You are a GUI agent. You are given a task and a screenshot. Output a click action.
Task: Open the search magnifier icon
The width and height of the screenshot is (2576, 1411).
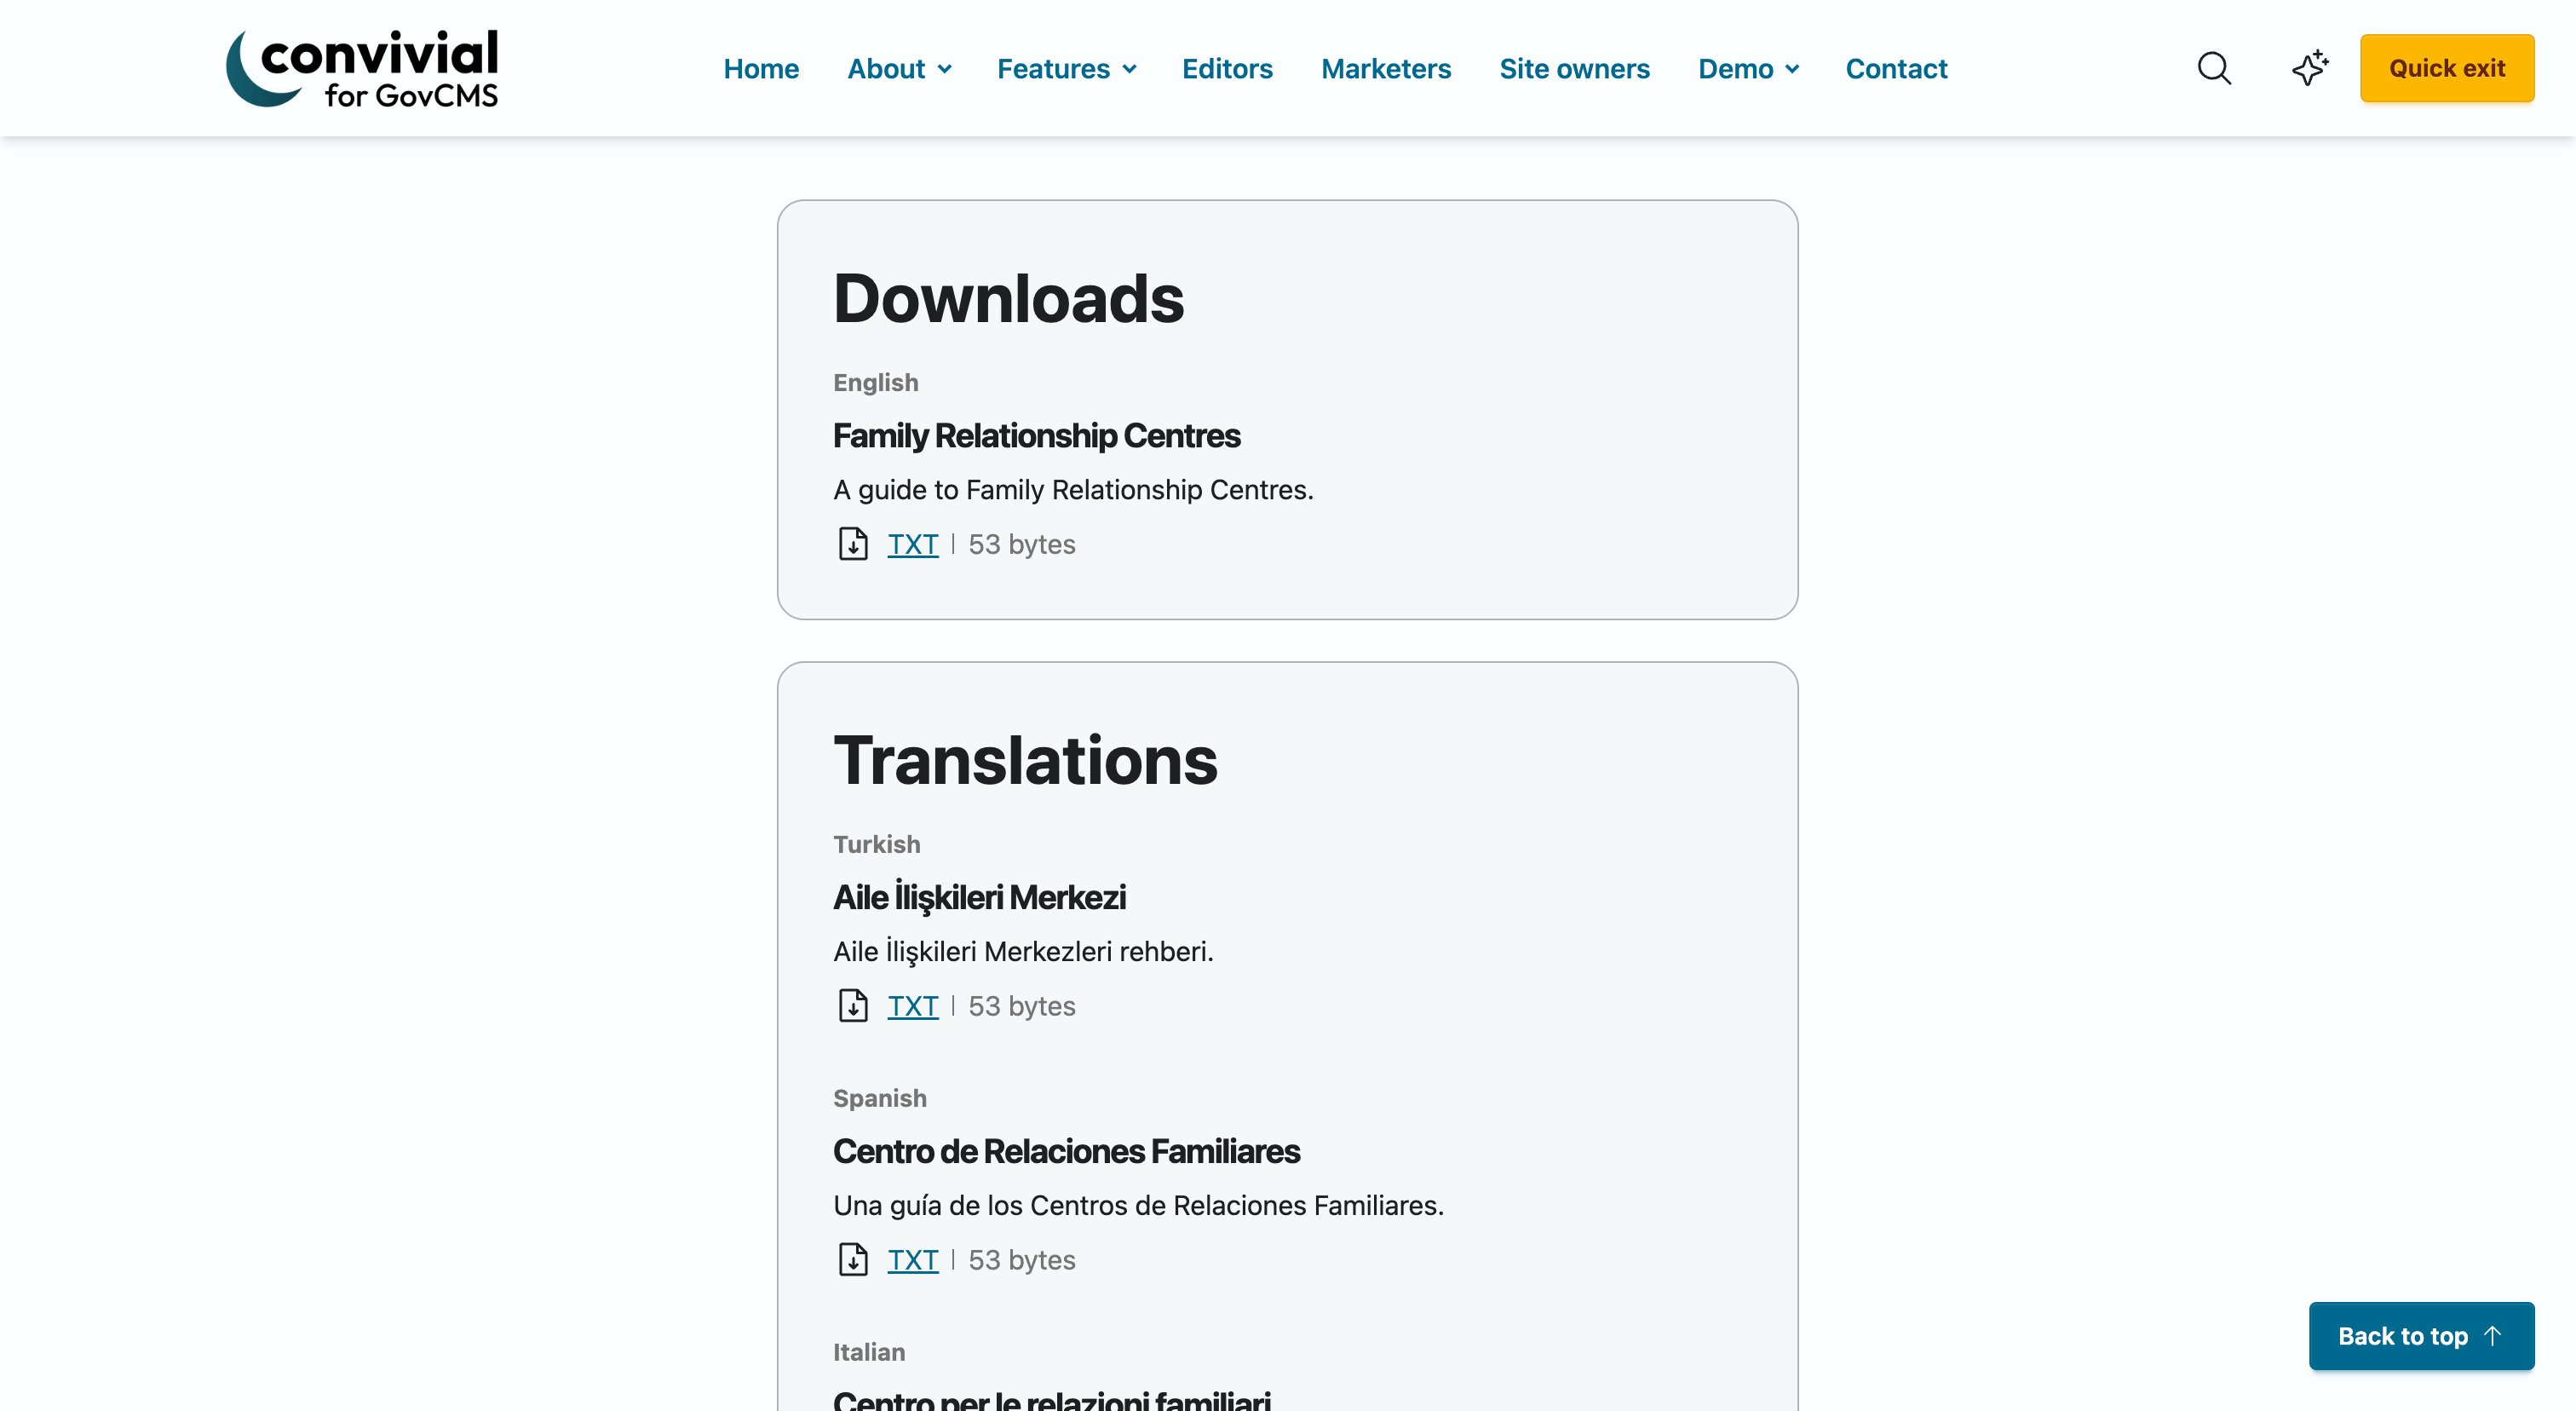click(2214, 68)
